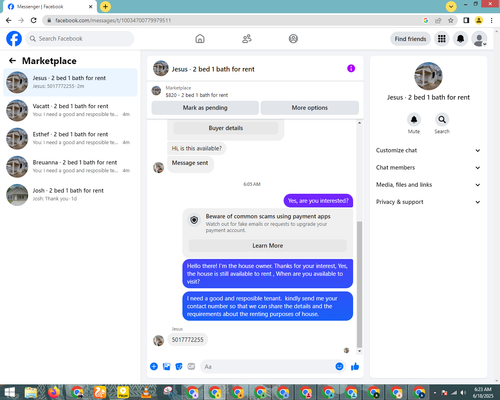Click Find friends button
The image size is (500, 400).
410,39
